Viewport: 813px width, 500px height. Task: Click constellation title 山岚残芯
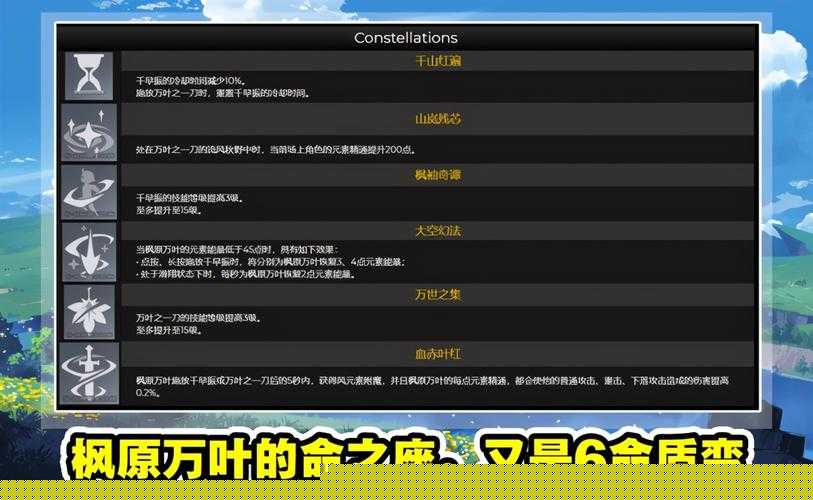[438, 119]
